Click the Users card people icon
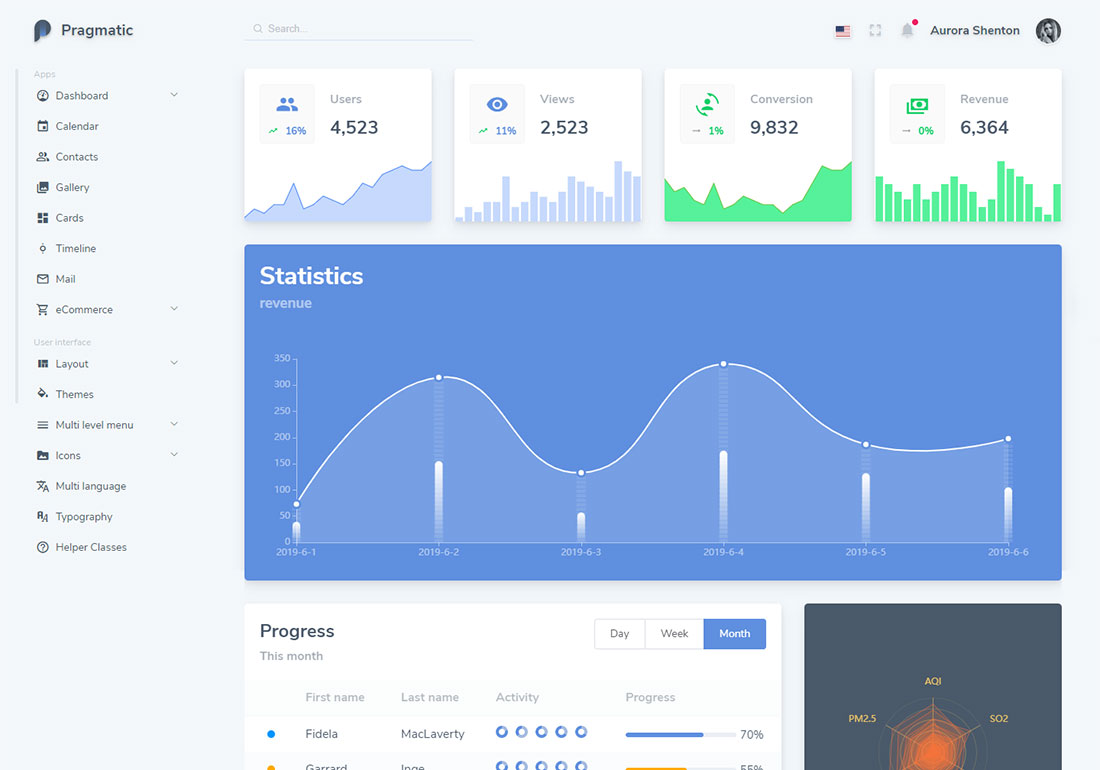This screenshot has height=770, width=1100. point(287,104)
